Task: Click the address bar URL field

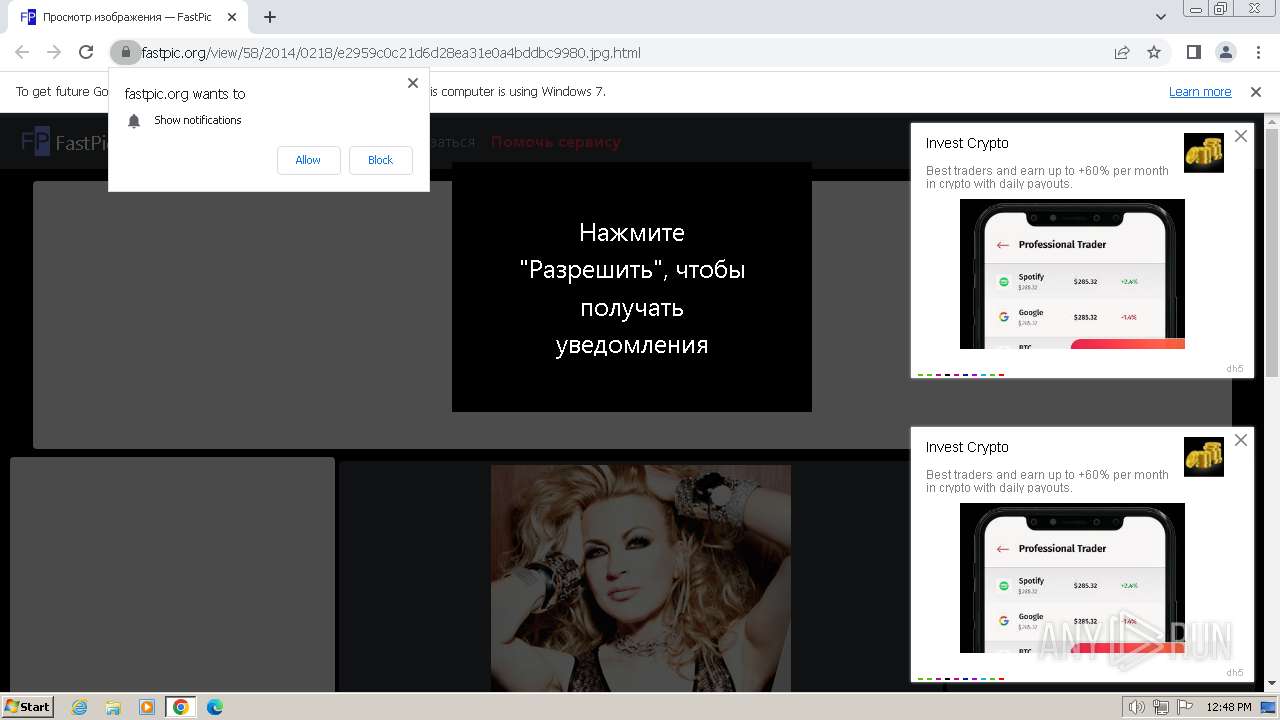Action: tap(620, 53)
